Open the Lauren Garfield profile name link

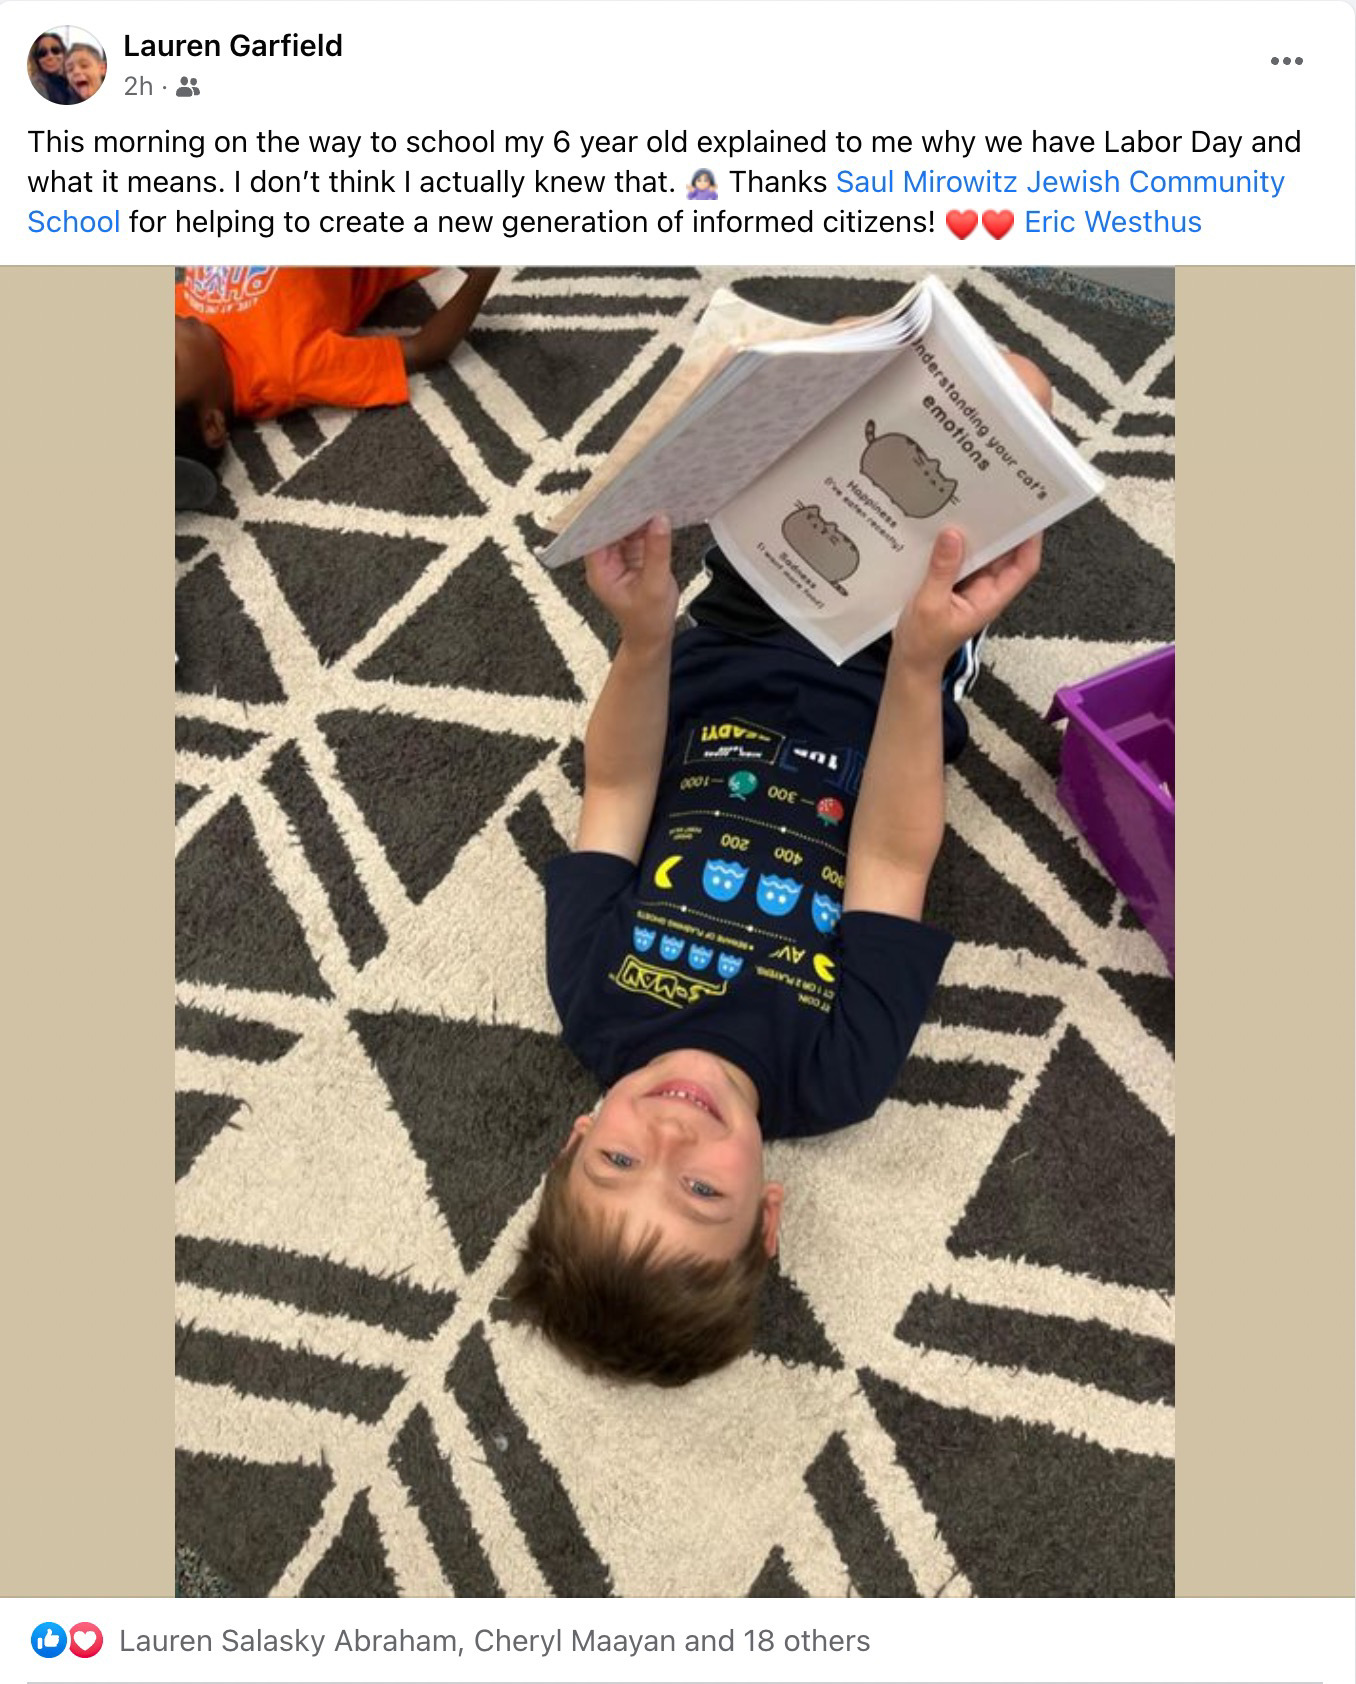pyautogui.click(x=233, y=46)
